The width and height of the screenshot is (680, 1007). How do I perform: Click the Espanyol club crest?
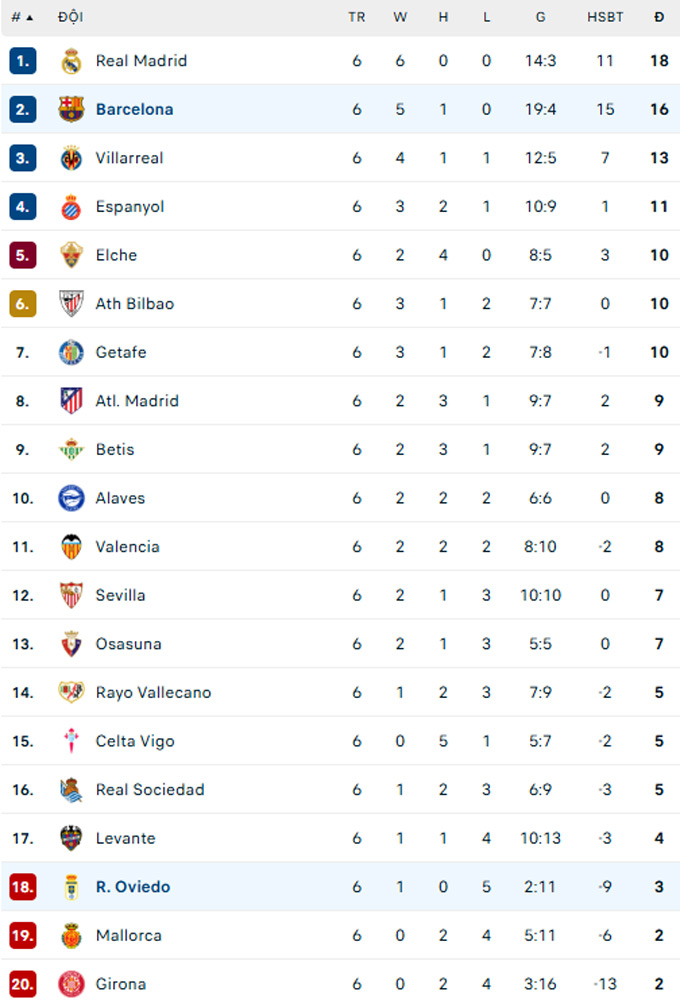[x=71, y=207]
